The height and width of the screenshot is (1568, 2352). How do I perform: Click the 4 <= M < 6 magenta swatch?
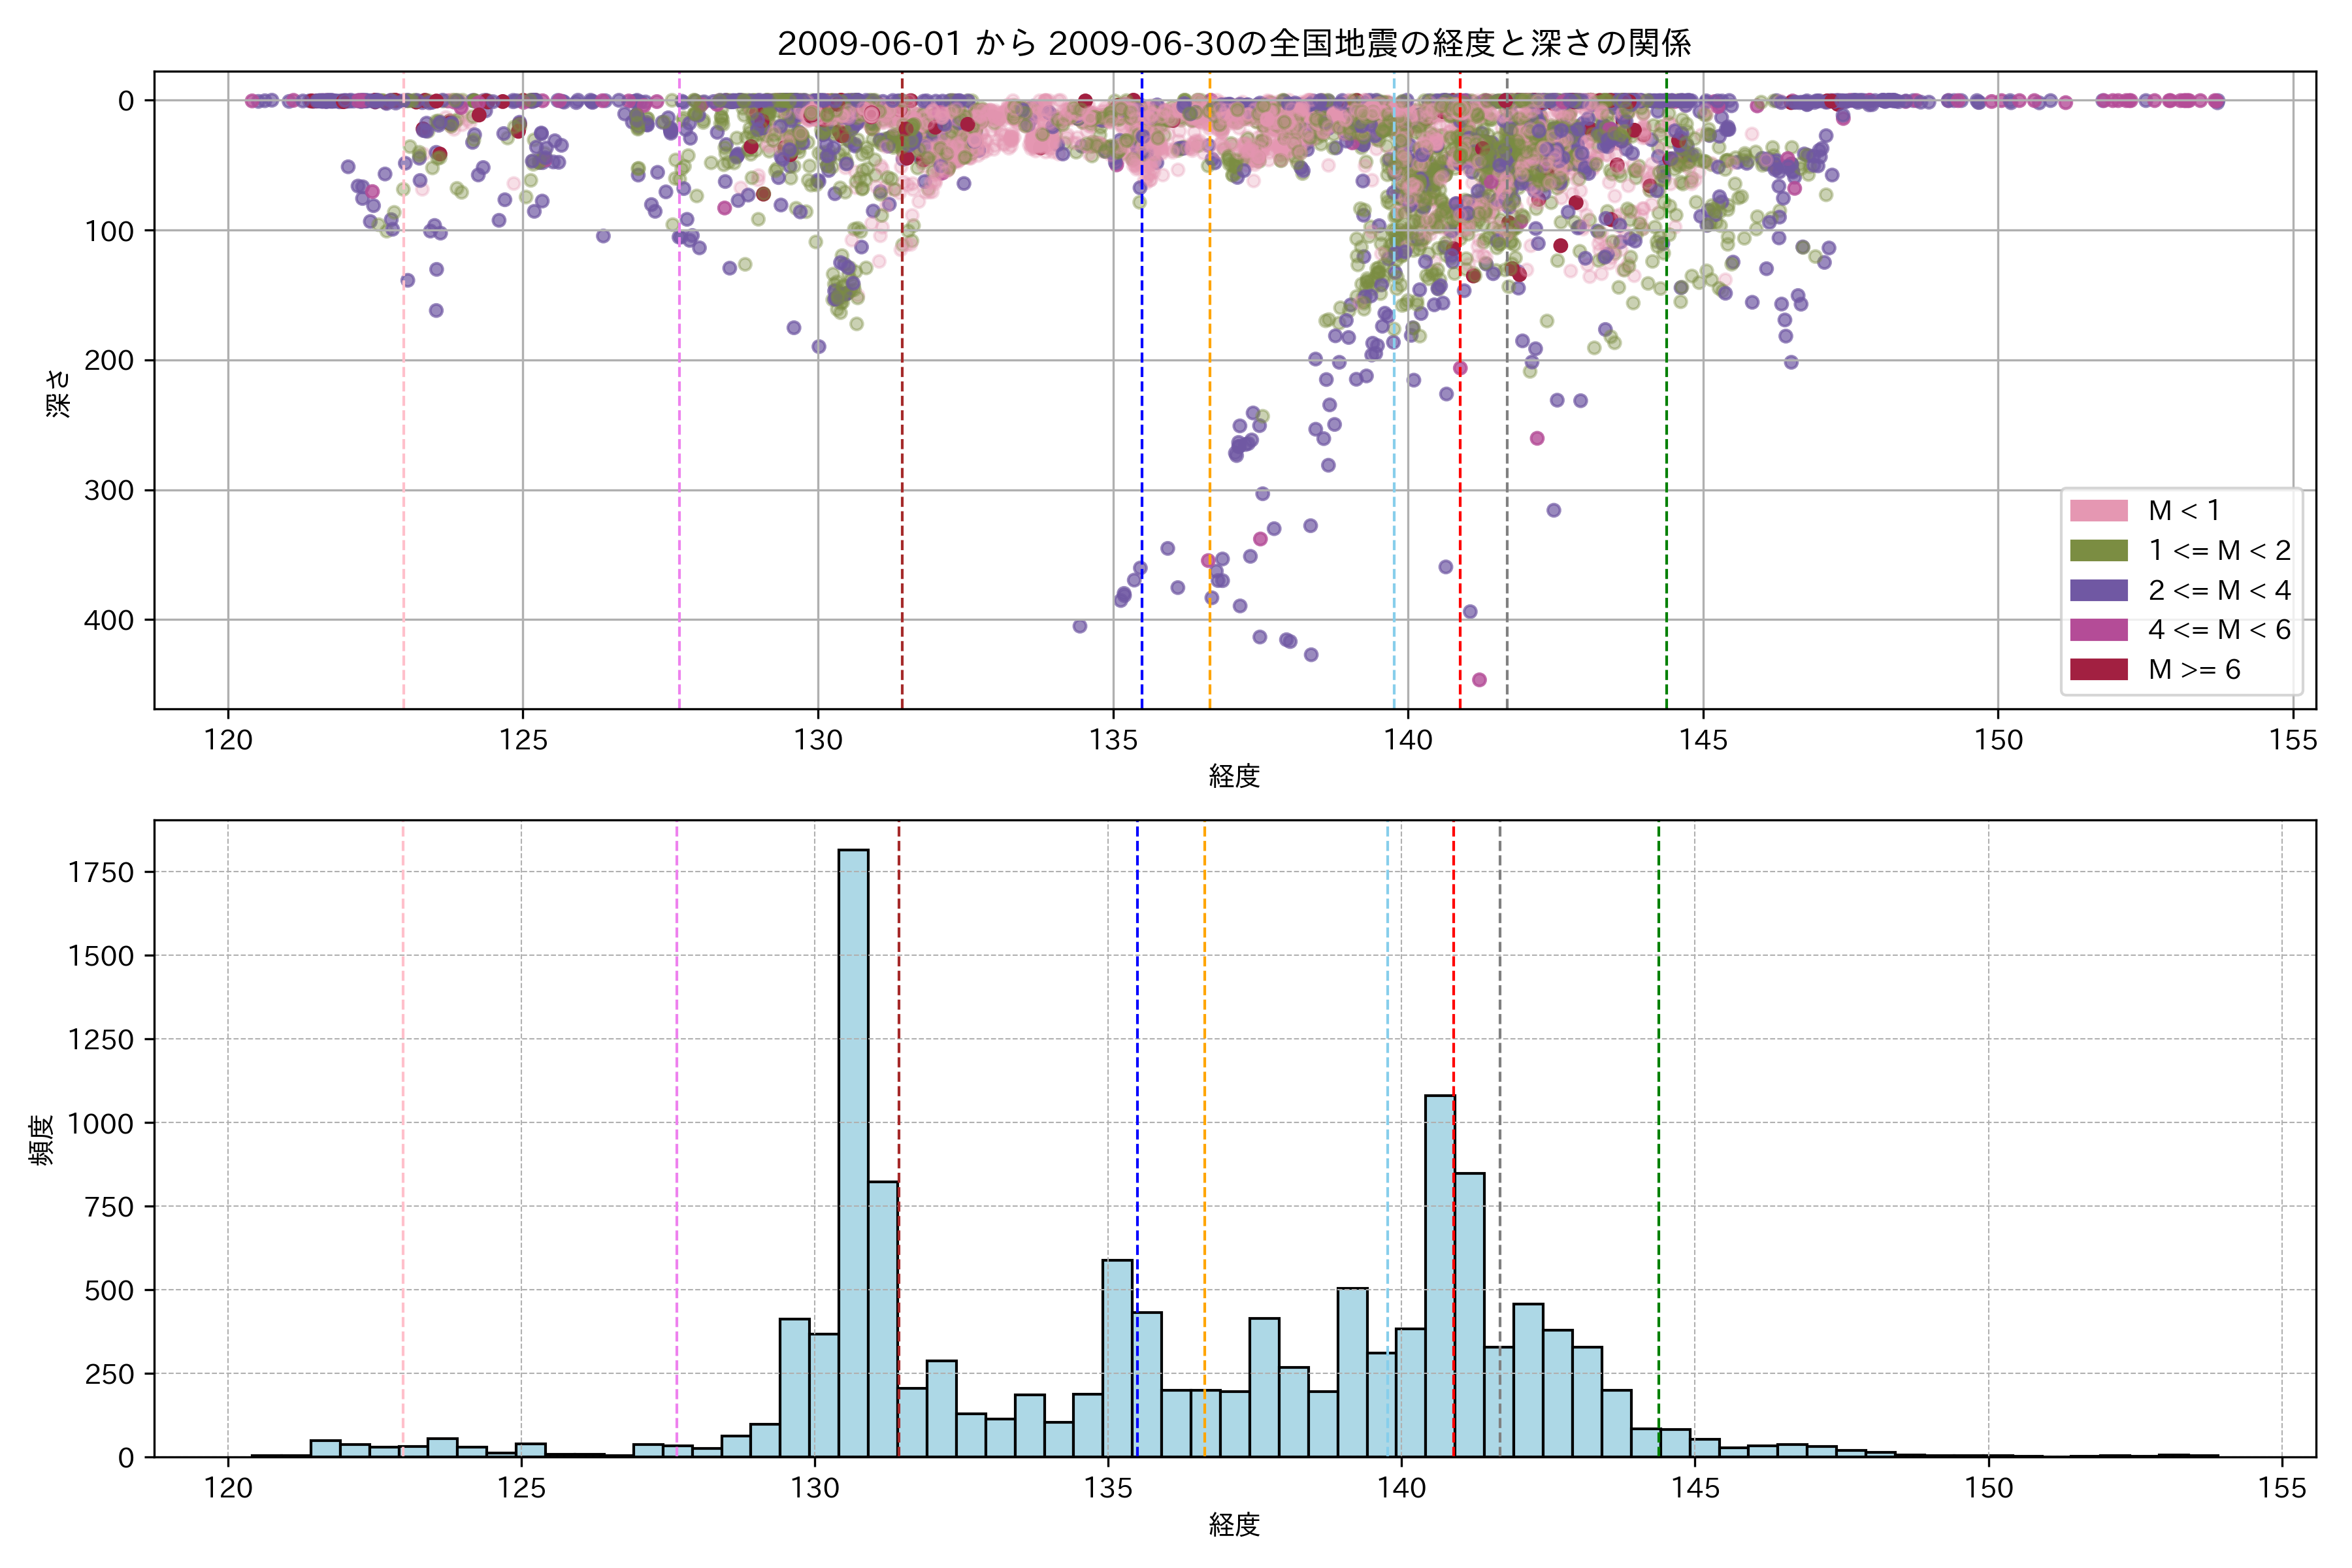point(2098,629)
